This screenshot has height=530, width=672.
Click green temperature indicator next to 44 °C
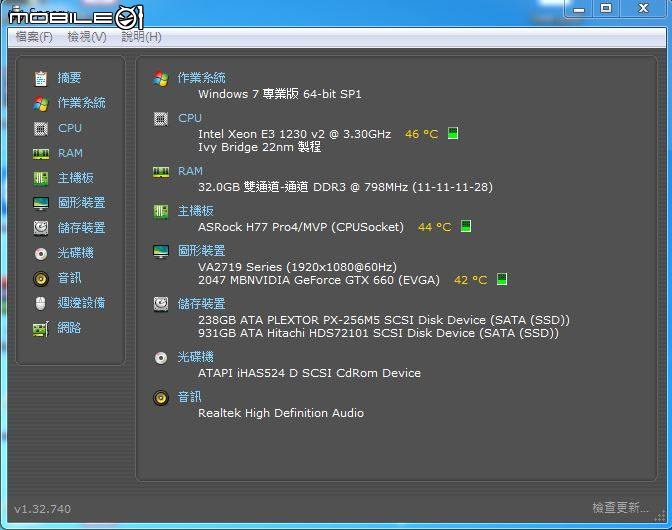coord(465,226)
